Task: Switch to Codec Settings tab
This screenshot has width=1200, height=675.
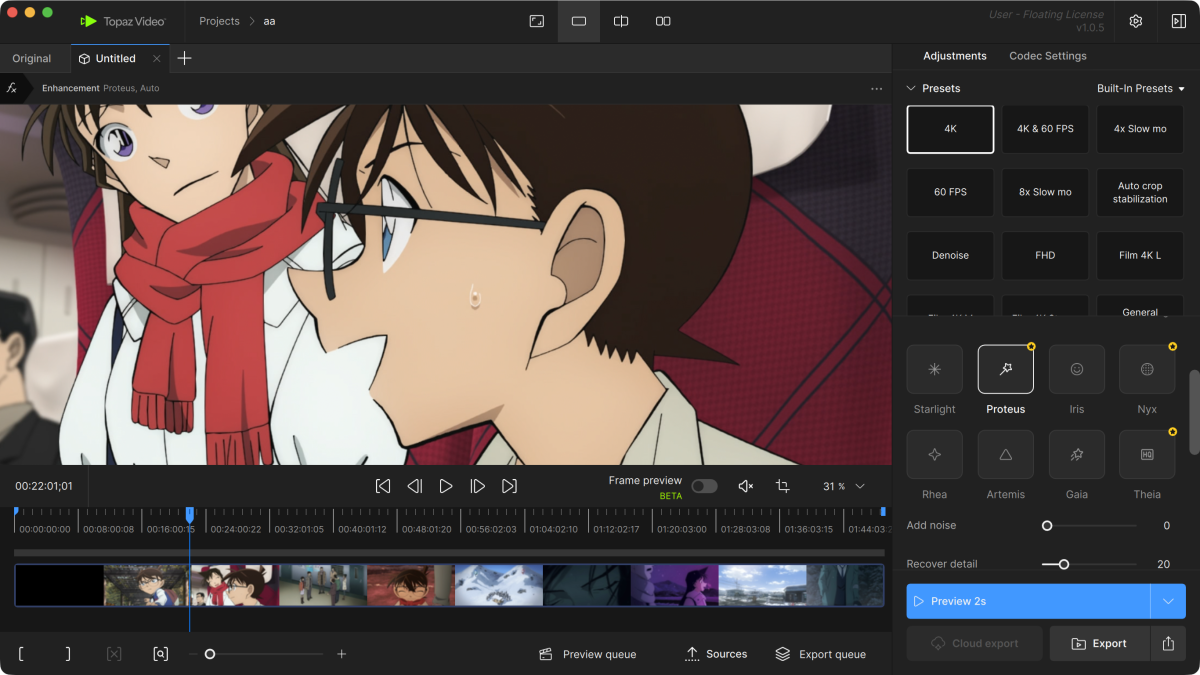Action: [1048, 56]
